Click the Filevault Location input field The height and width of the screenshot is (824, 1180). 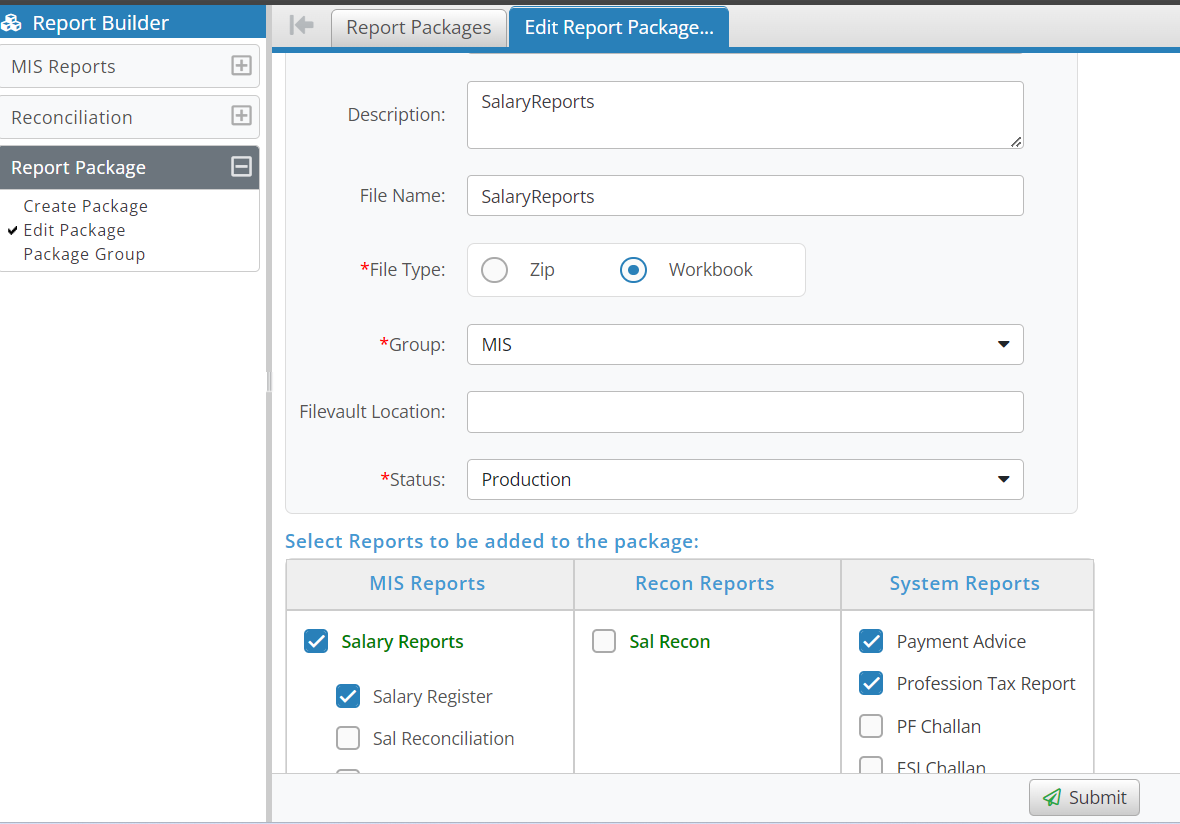point(744,412)
